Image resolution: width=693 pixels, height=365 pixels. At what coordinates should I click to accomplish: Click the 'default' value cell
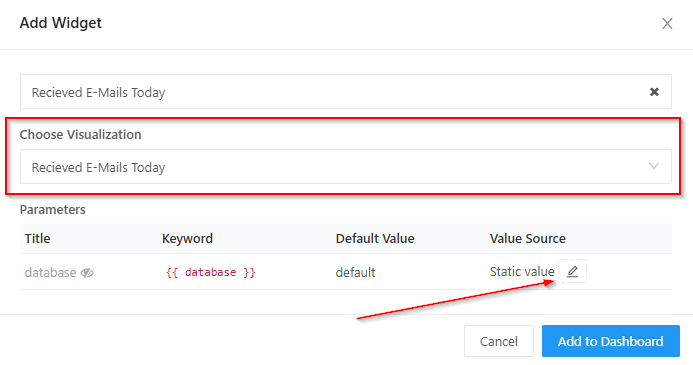pos(355,272)
